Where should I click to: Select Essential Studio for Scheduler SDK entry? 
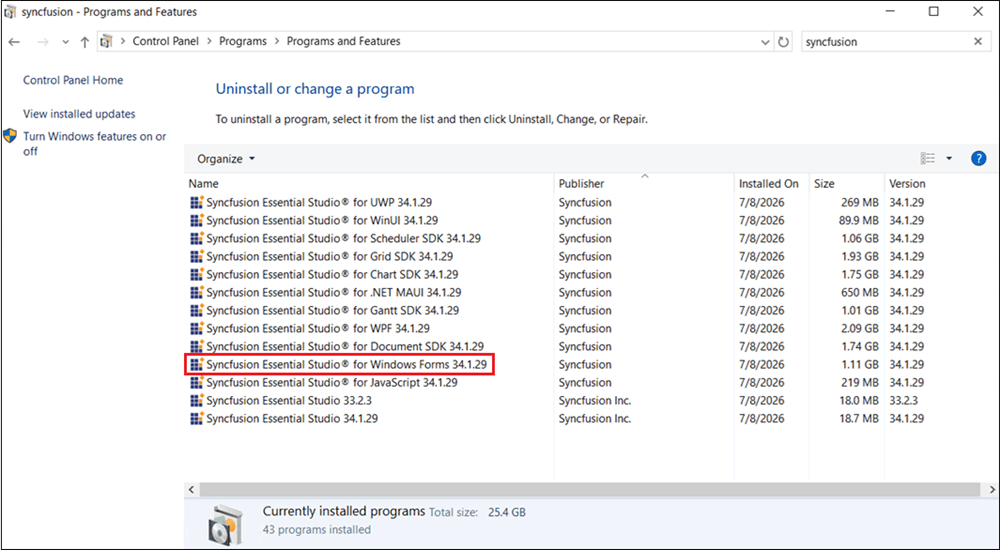pos(343,238)
